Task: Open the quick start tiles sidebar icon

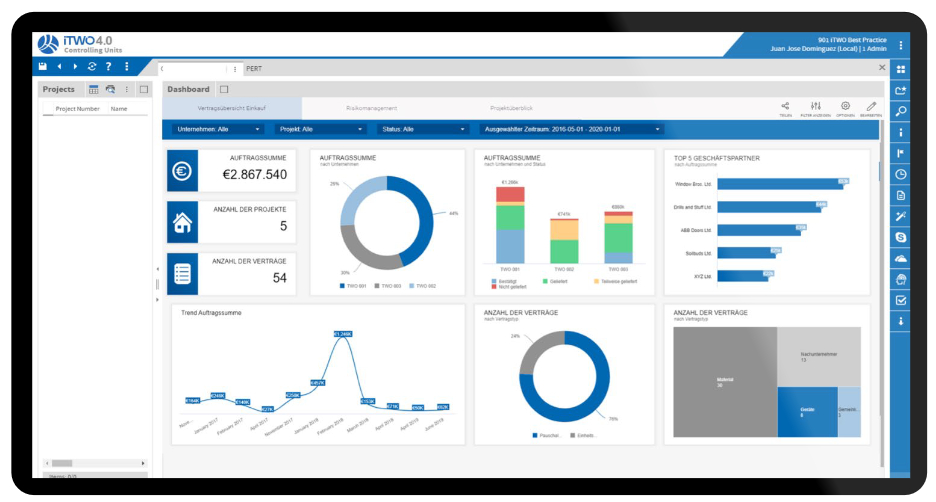Action: pos(901,69)
